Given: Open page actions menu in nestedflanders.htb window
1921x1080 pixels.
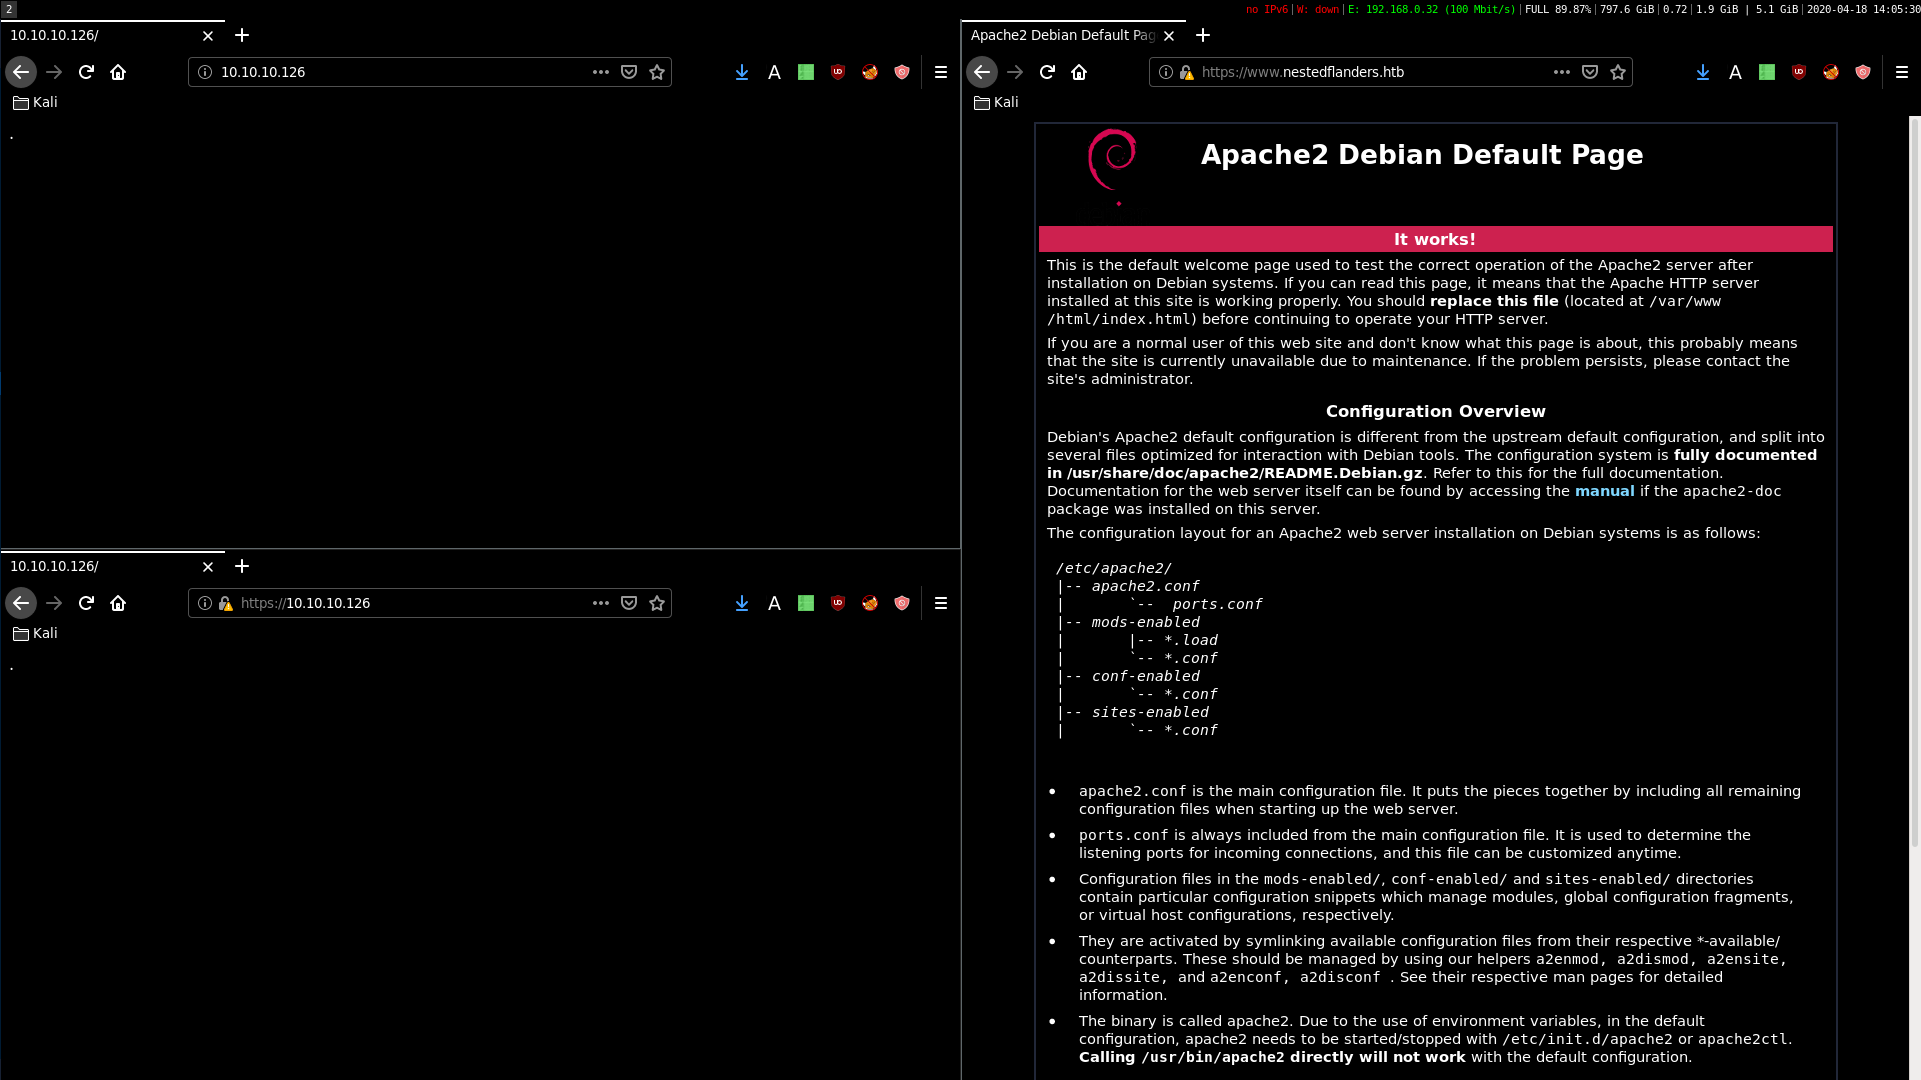Looking at the screenshot, I should (x=1562, y=72).
